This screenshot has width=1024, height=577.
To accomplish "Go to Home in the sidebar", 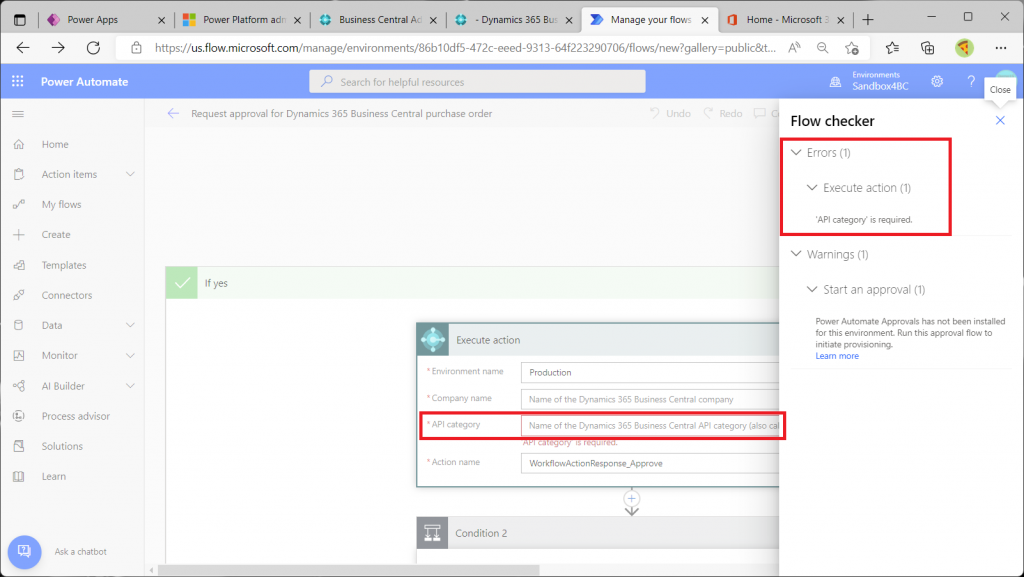I will point(55,144).
